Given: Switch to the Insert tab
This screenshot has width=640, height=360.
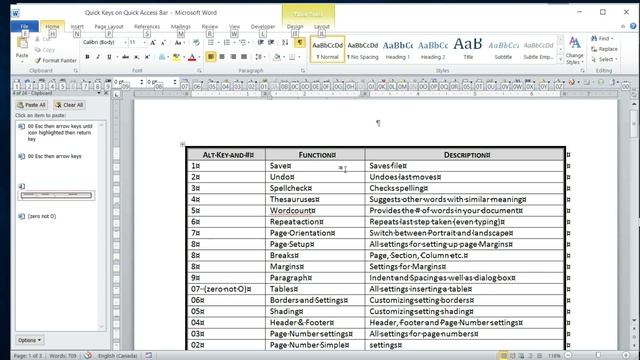Looking at the screenshot, I should 77,26.
